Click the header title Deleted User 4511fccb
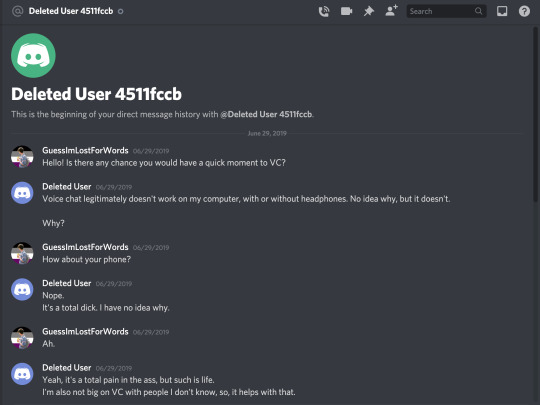The height and width of the screenshot is (405, 540). [x=71, y=11]
